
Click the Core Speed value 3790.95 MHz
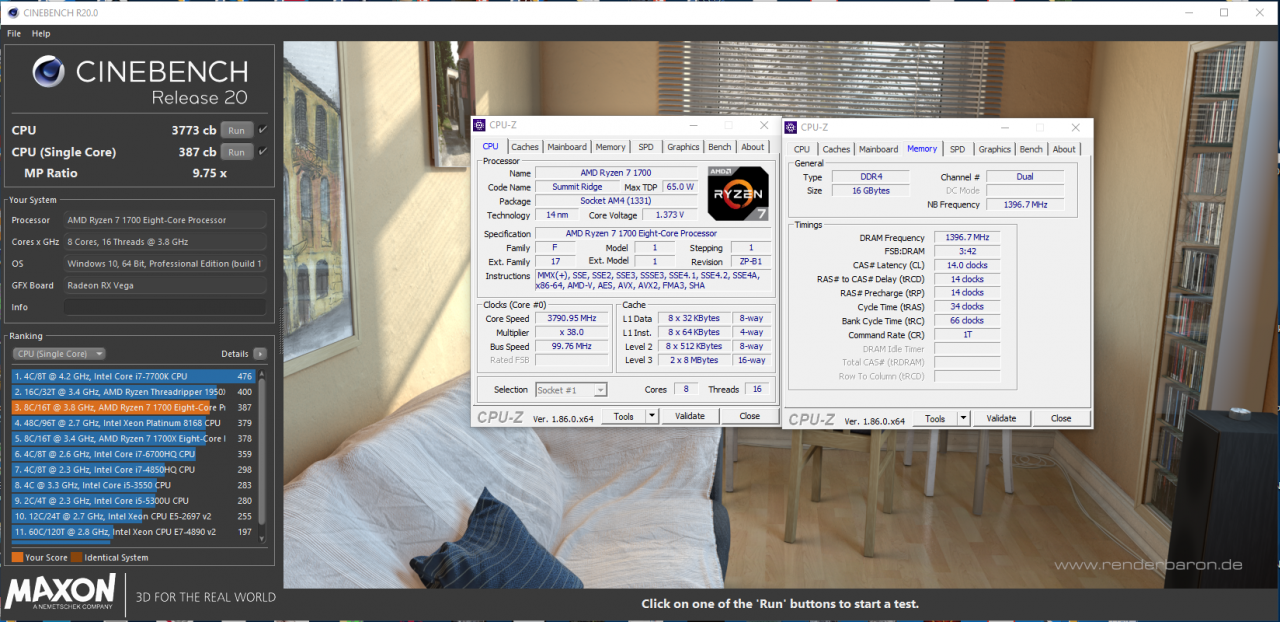click(571, 318)
